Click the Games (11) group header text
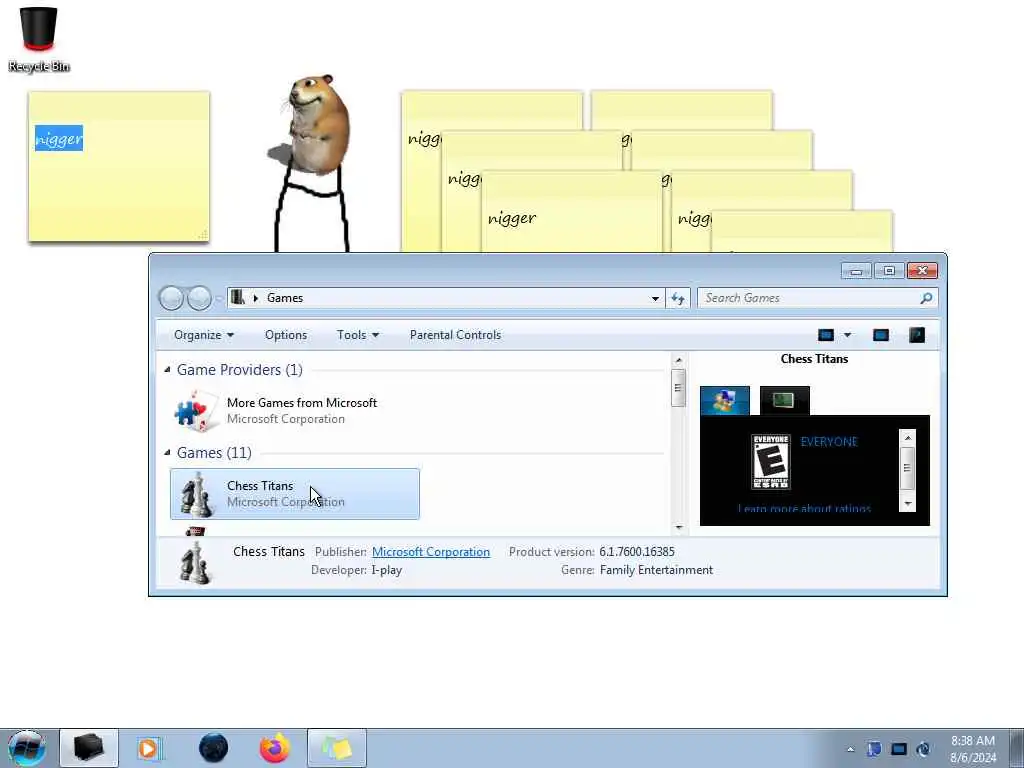Image resolution: width=1024 pixels, height=768 pixels. 214,453
